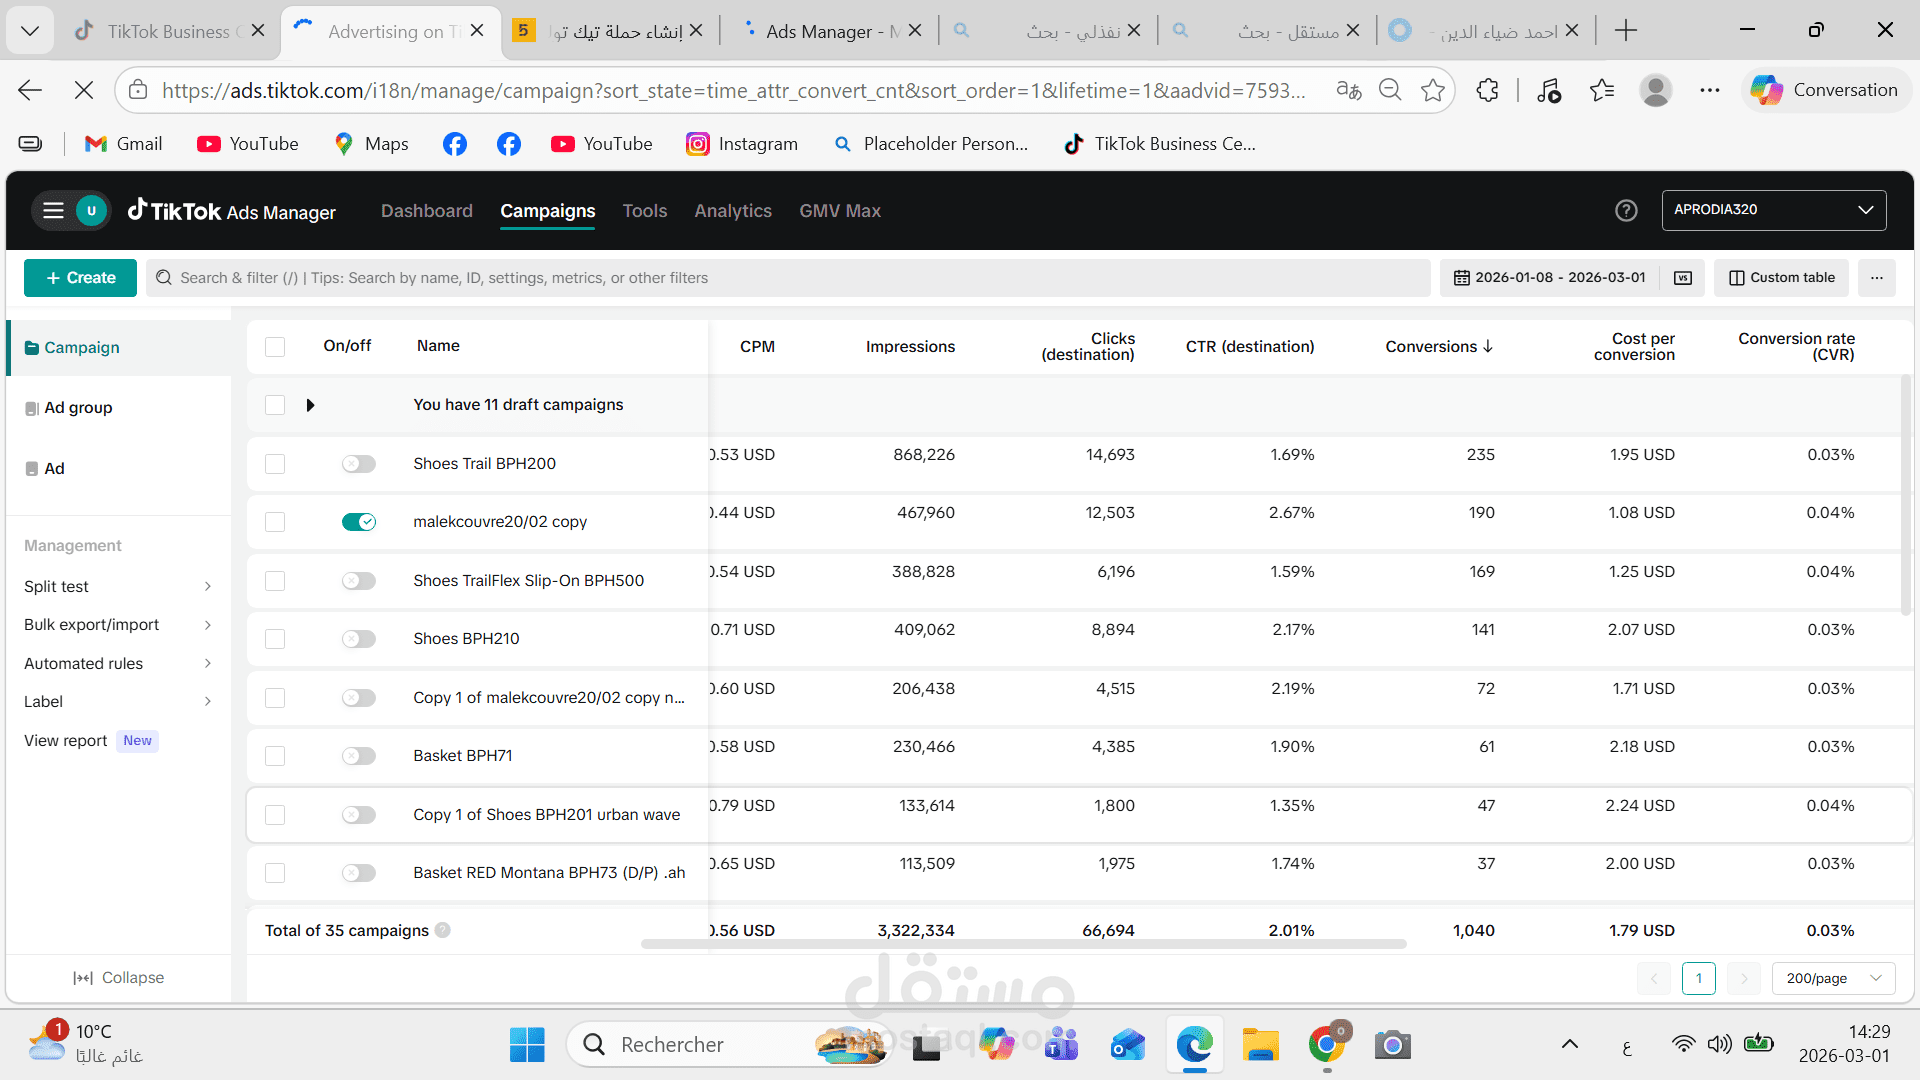Click the Create campaign button
This screenshot has width=1920, height=1080.
pyautogui.click(x=80, y=278)
